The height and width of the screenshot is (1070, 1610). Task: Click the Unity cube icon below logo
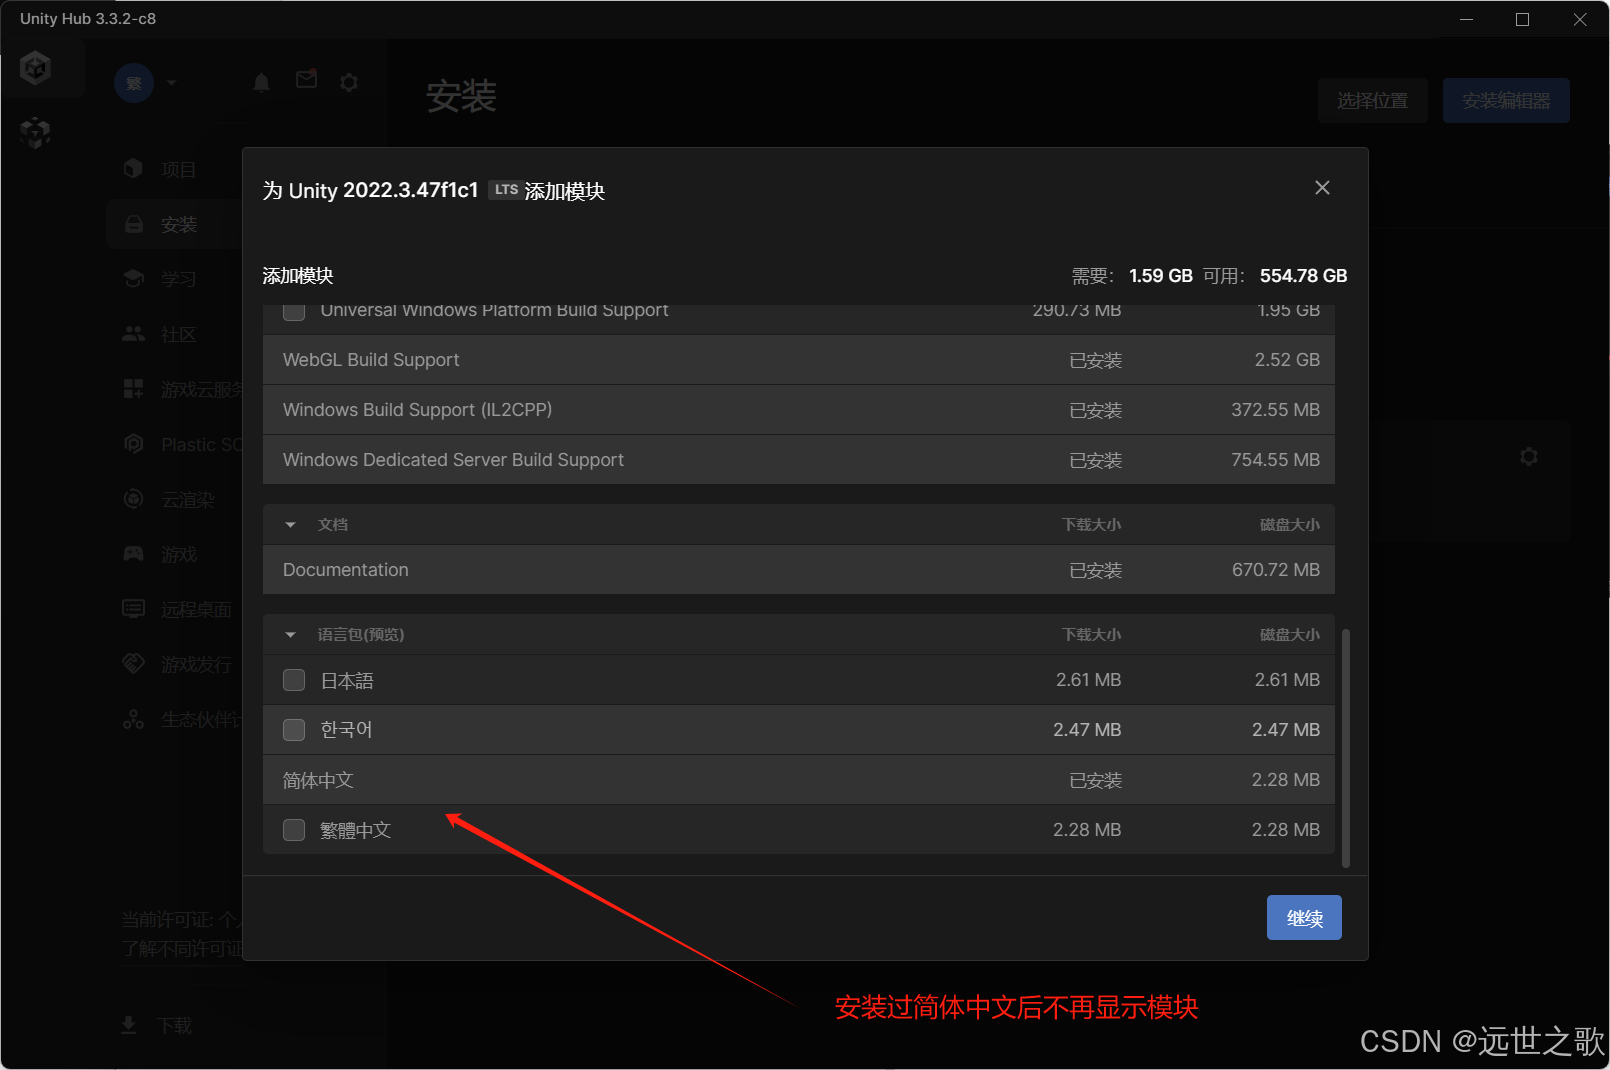pyautogui.click(x=36, y=132)
